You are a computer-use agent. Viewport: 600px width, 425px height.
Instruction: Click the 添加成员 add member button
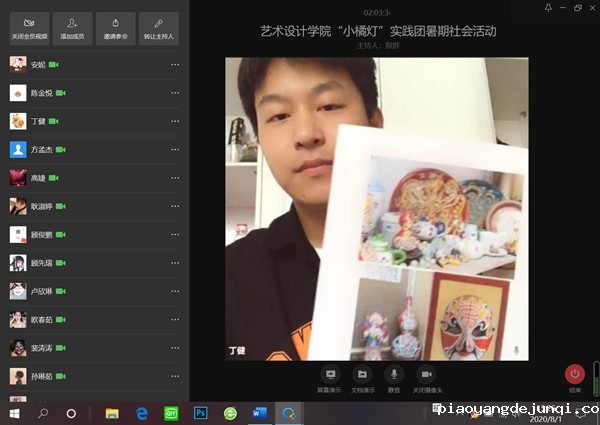71,26
